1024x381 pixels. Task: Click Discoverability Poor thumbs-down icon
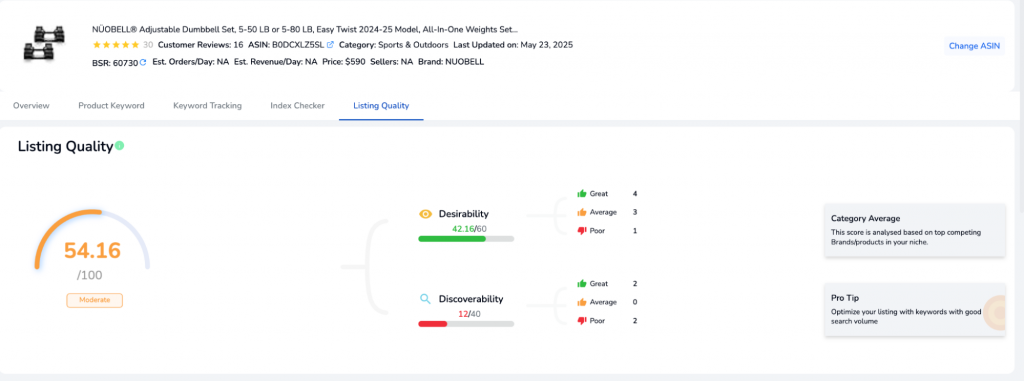point(582,321)
